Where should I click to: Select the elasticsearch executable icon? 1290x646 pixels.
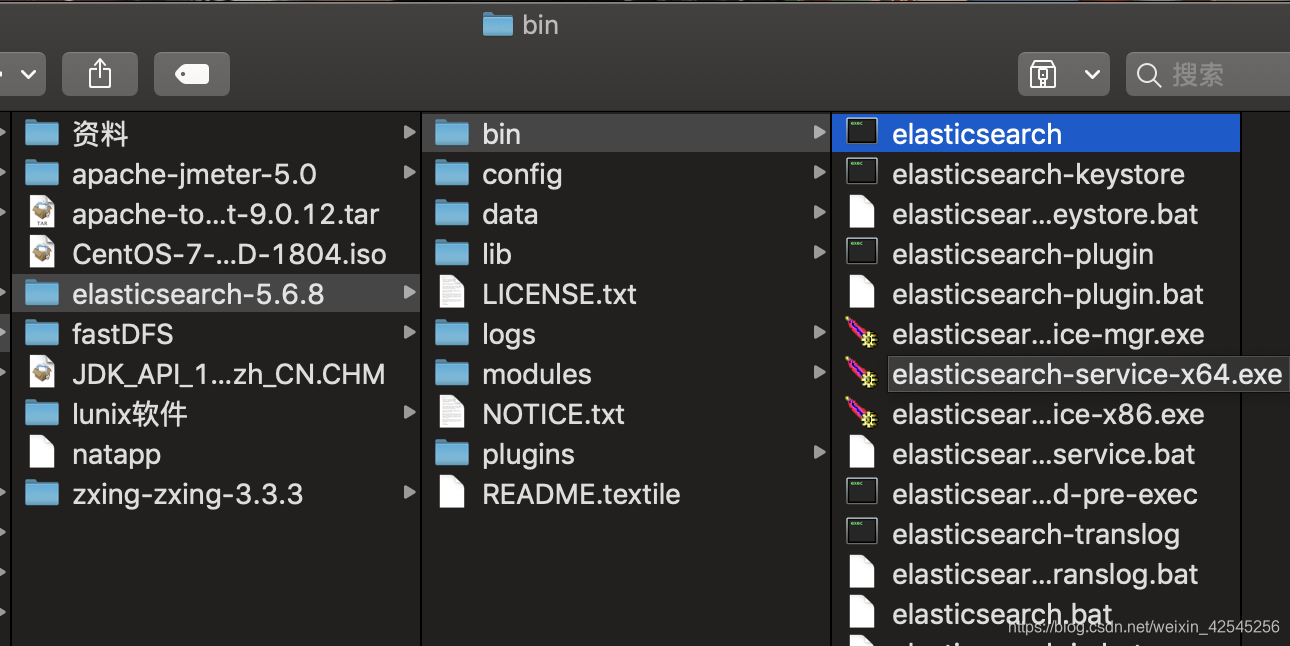[x=861, y=131]
